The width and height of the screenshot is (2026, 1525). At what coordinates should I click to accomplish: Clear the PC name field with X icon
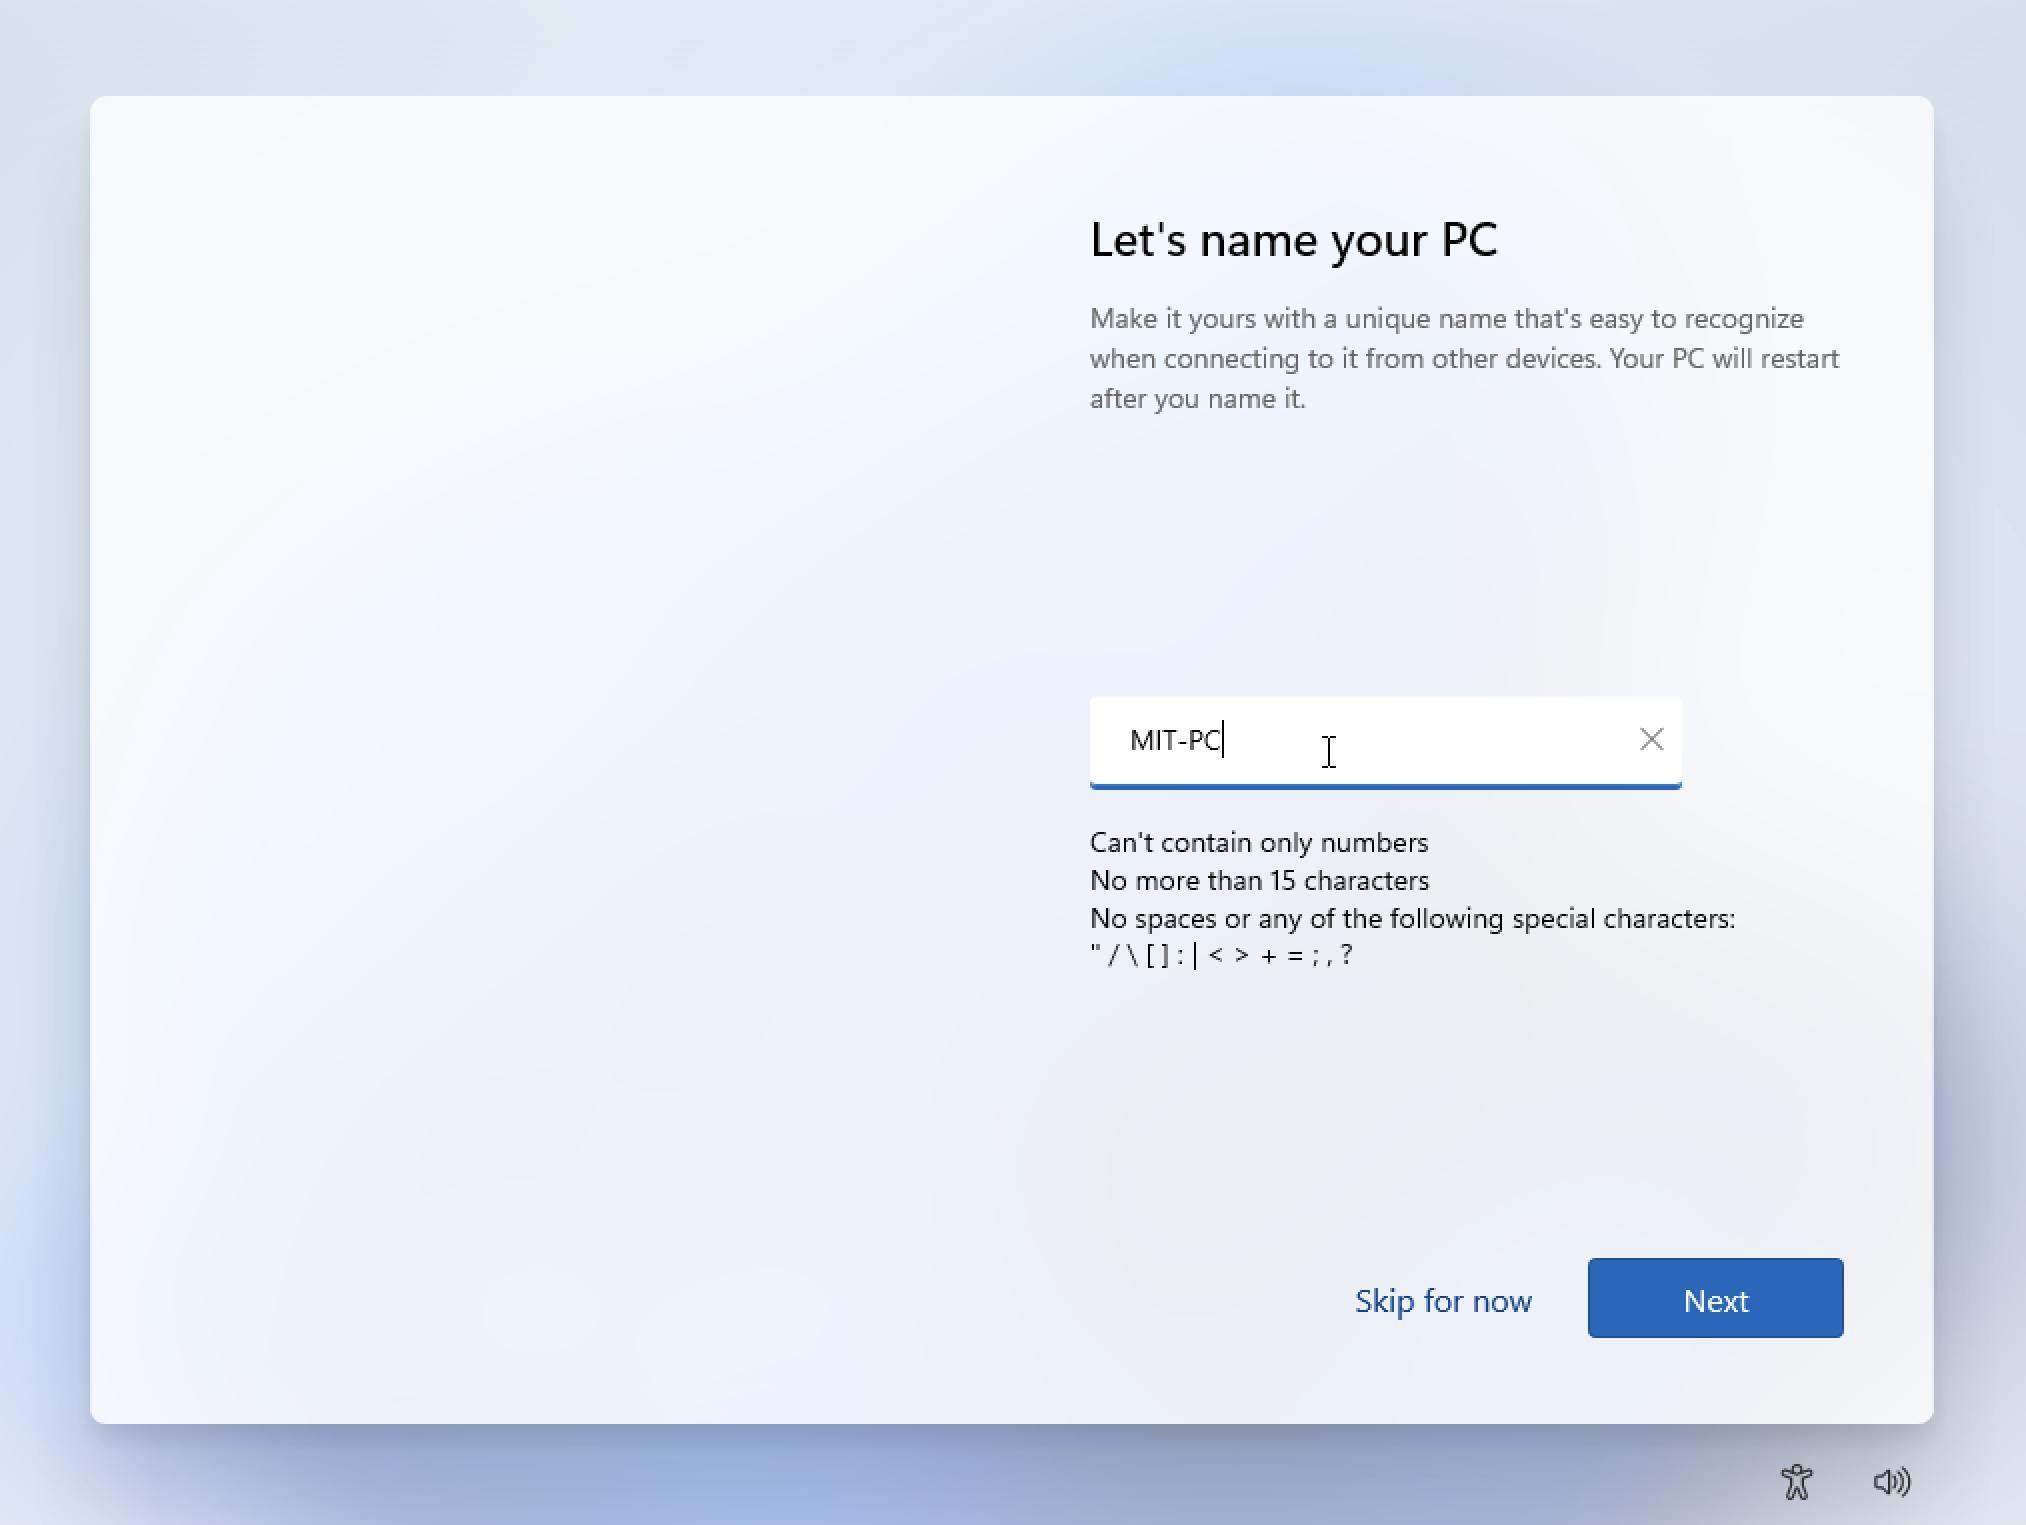pyautogui.click(x=1651, y=739)
